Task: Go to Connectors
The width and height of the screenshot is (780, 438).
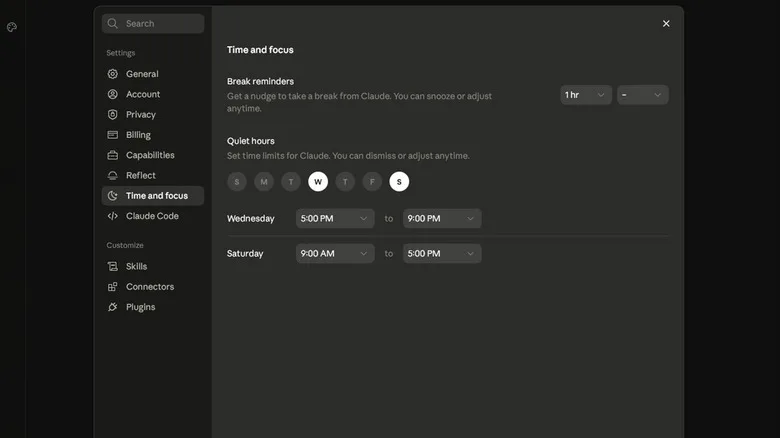Action: 153,287
